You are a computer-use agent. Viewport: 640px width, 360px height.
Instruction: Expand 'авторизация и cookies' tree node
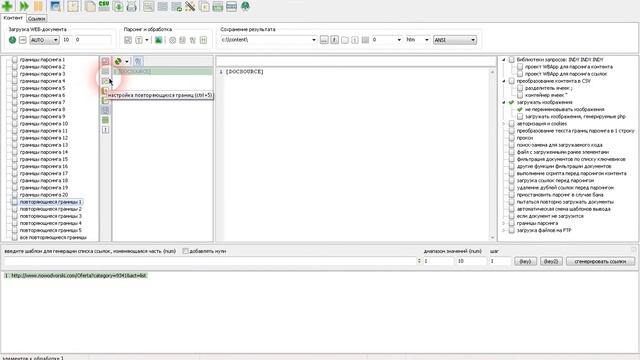(x=504, y=124)
